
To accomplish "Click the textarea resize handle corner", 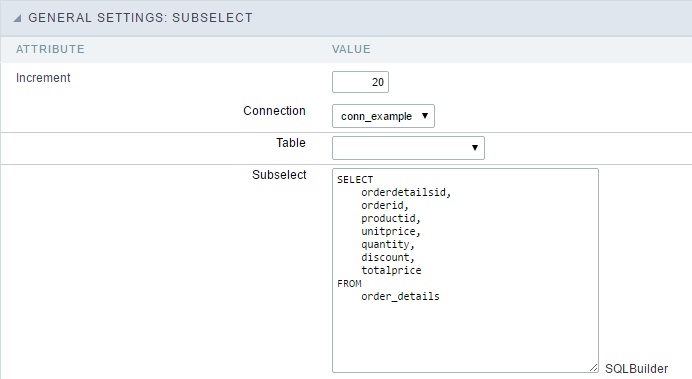I will [x=594, y=368].
